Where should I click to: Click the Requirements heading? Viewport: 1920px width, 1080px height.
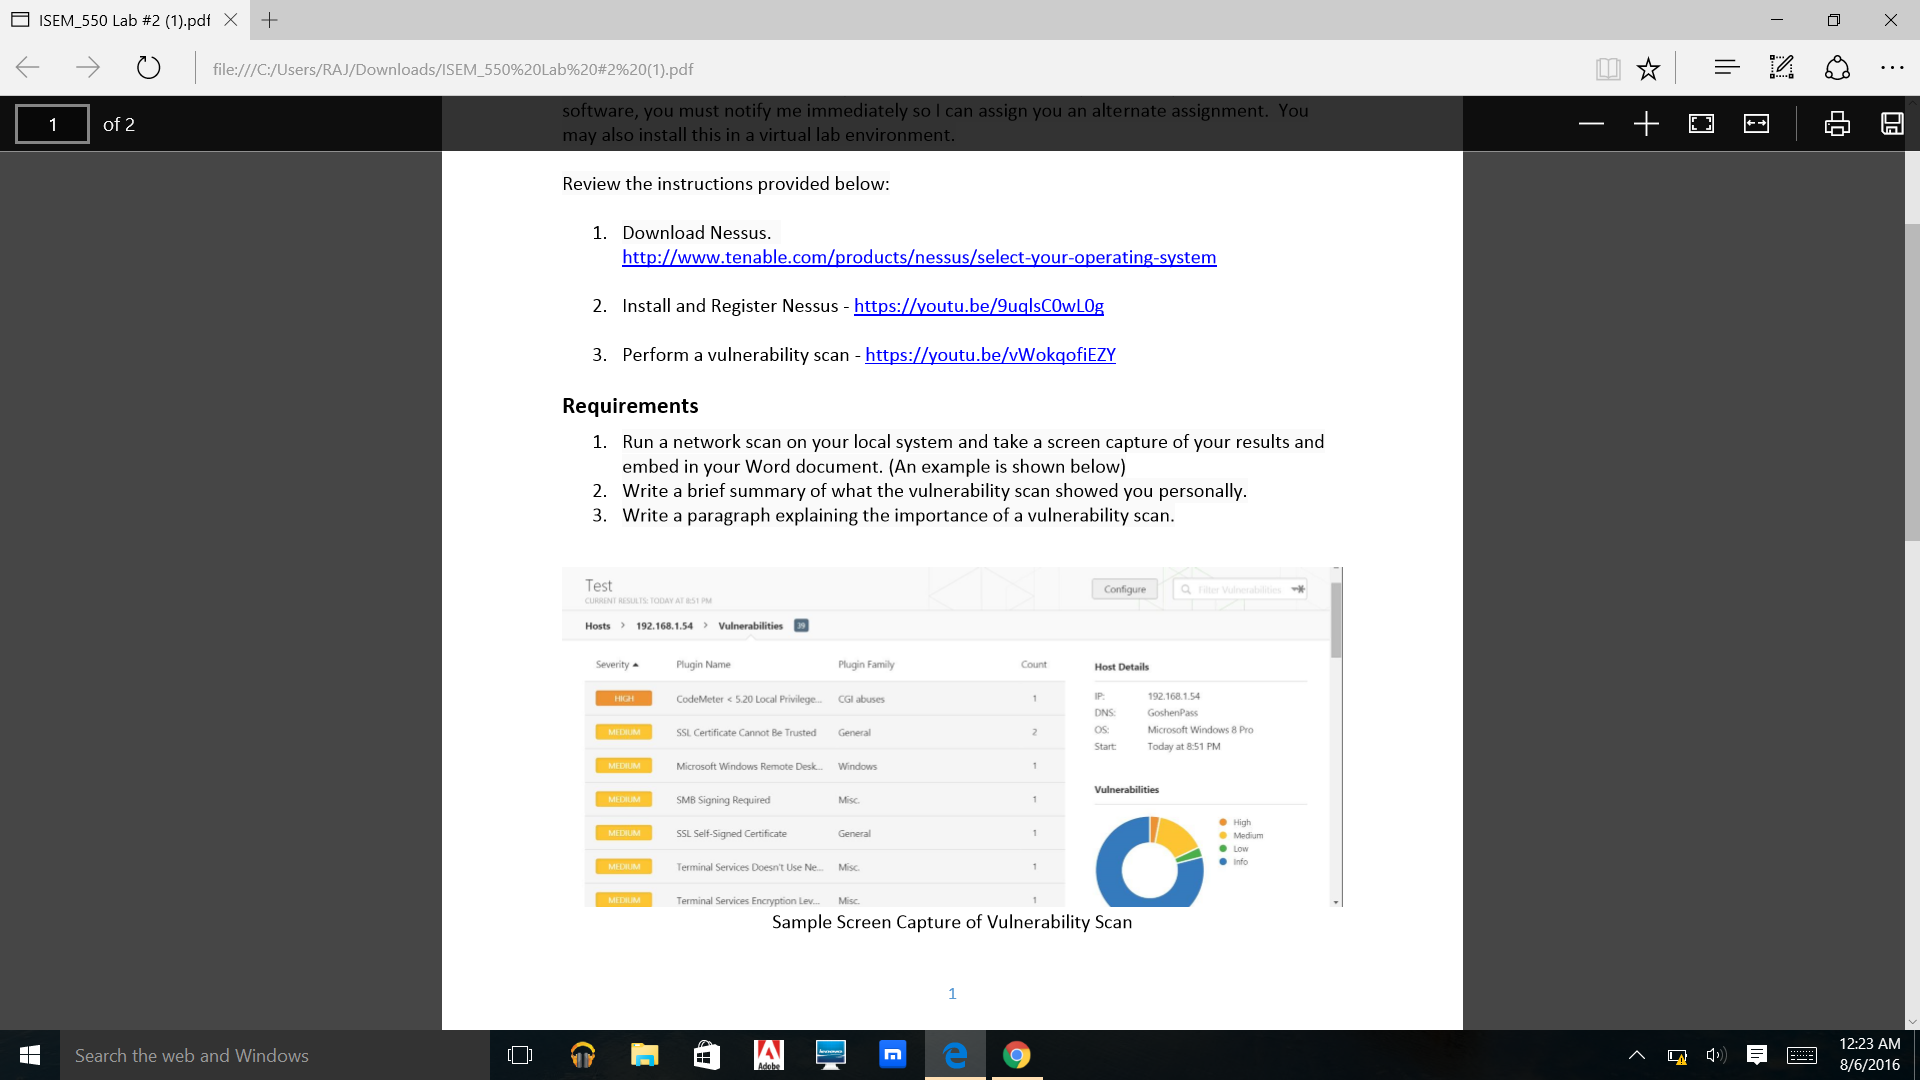click(630, 406)
